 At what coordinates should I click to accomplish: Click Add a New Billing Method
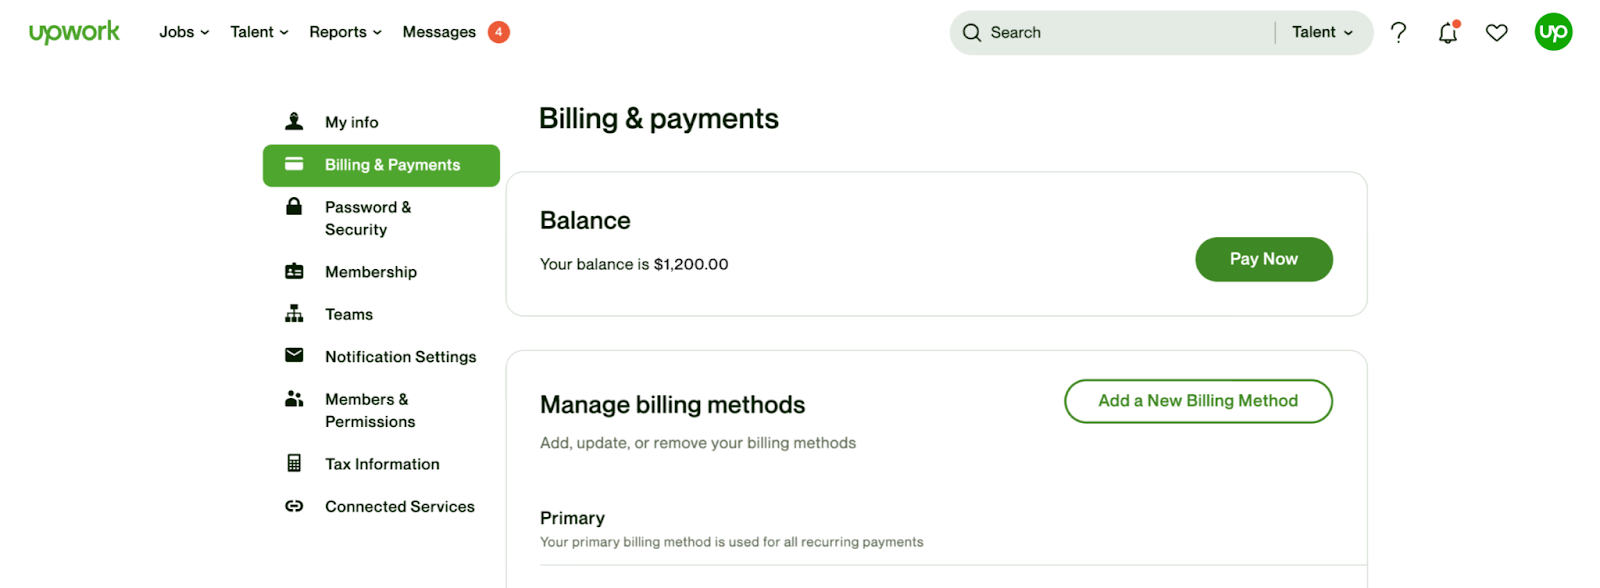tap(1198, 401)
